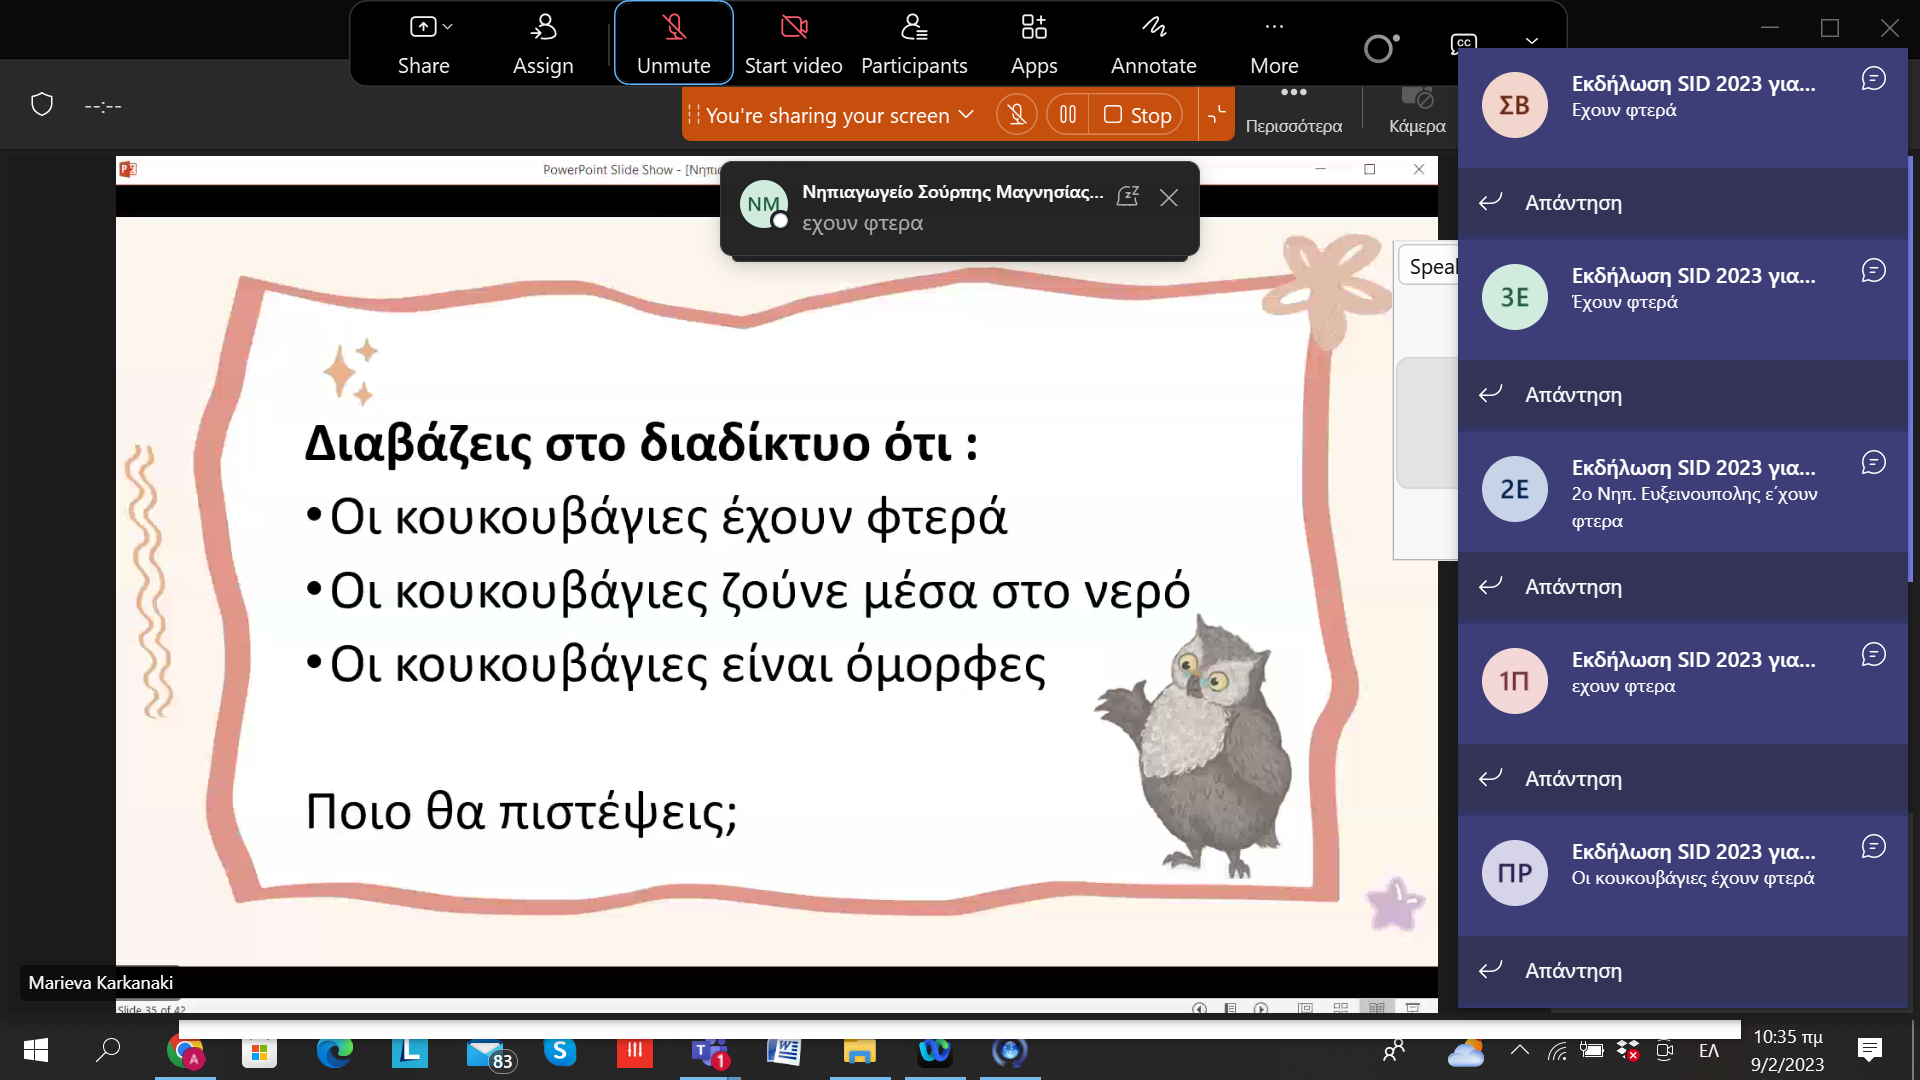Pause the screen share
The image size is (1920, 1080).
click(1067, 115)
